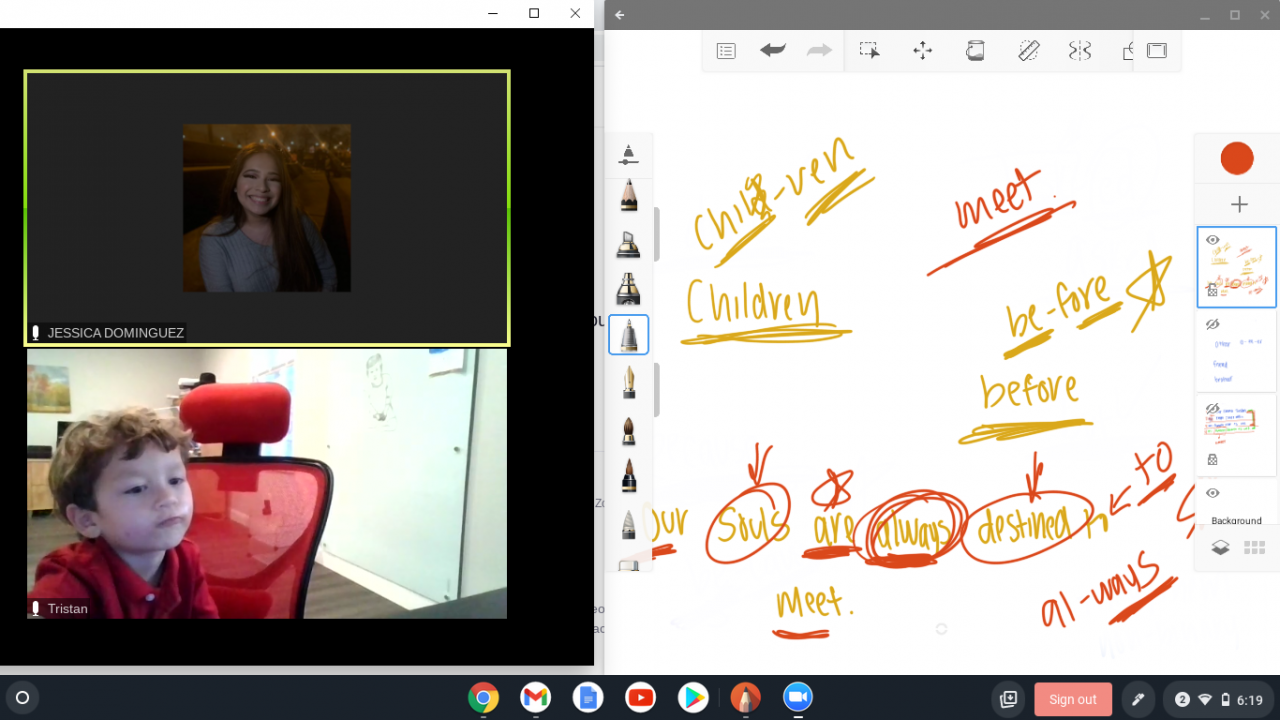This screenshot has height=720, width=1280.
Task: Maximize the Zoom meeting window
Action: (534, 13)
